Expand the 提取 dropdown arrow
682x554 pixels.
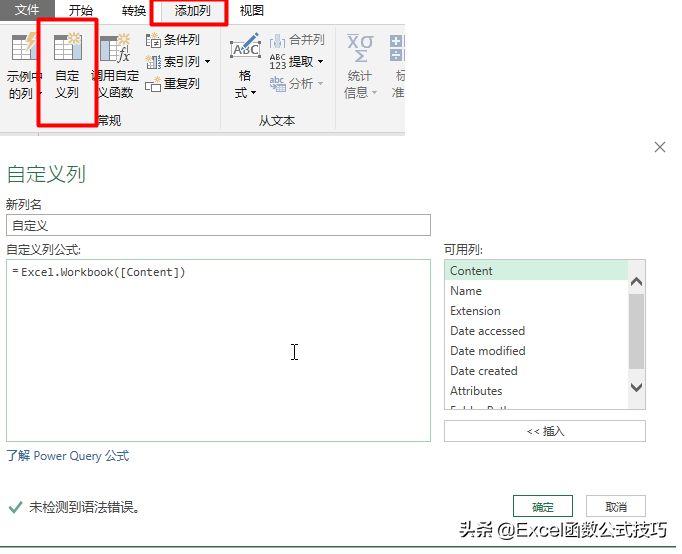point(321,62)
